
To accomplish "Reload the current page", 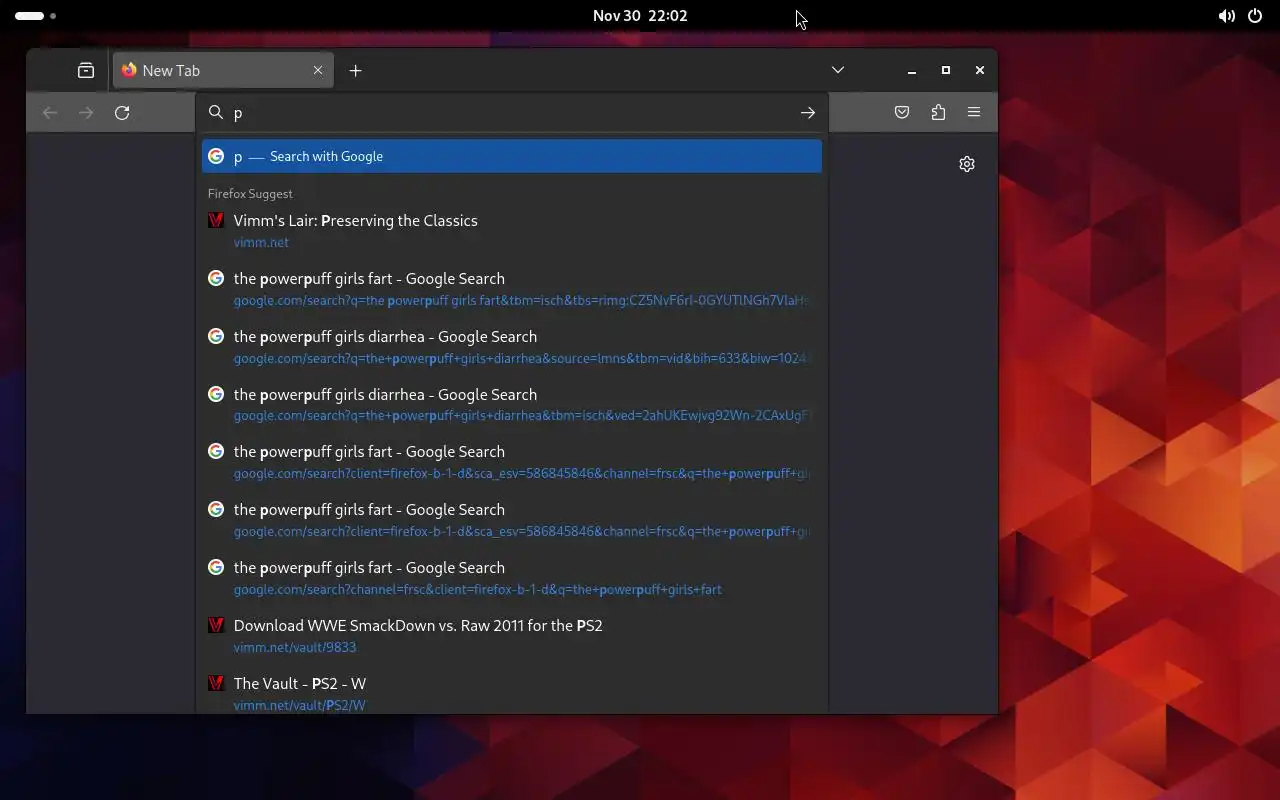I will coord(122,113).
